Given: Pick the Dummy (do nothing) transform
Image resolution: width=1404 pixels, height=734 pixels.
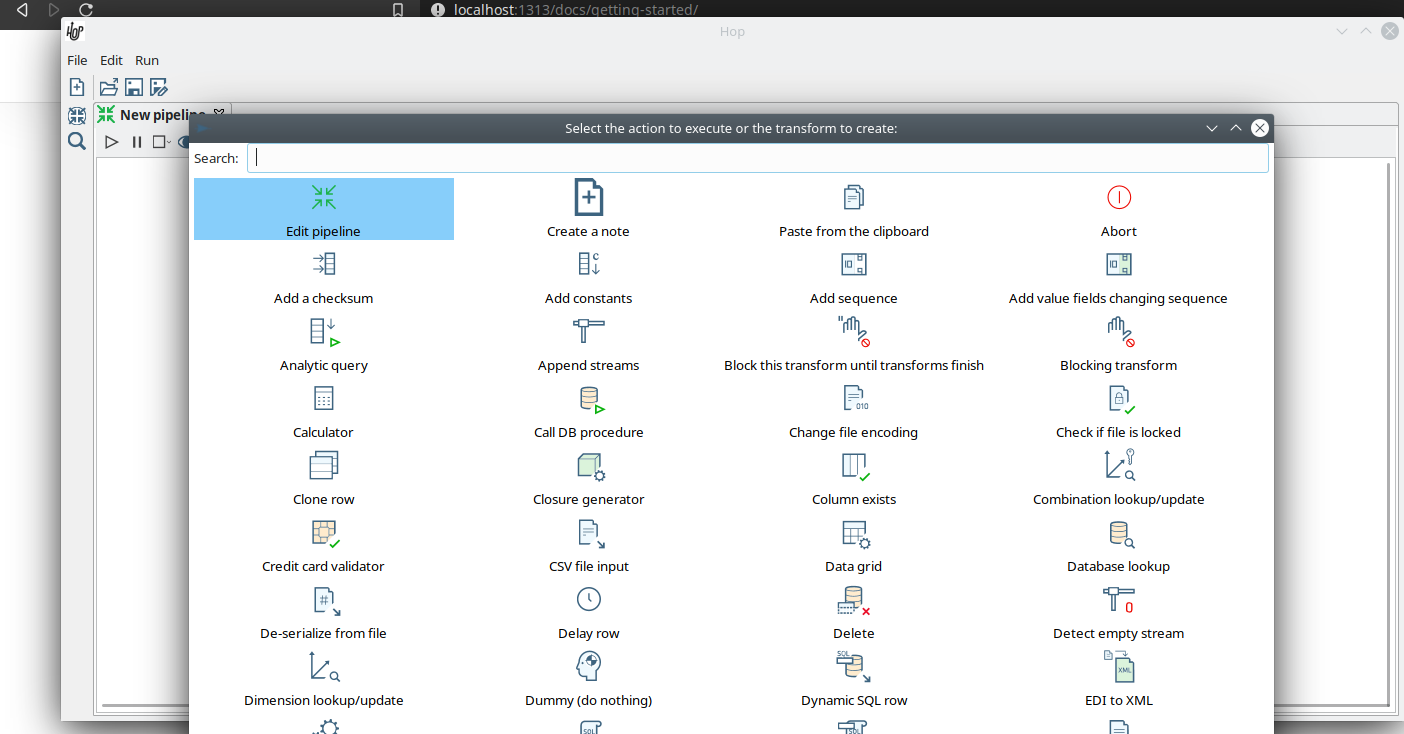Looking at the screenshot, I should [x=589, y=667].
